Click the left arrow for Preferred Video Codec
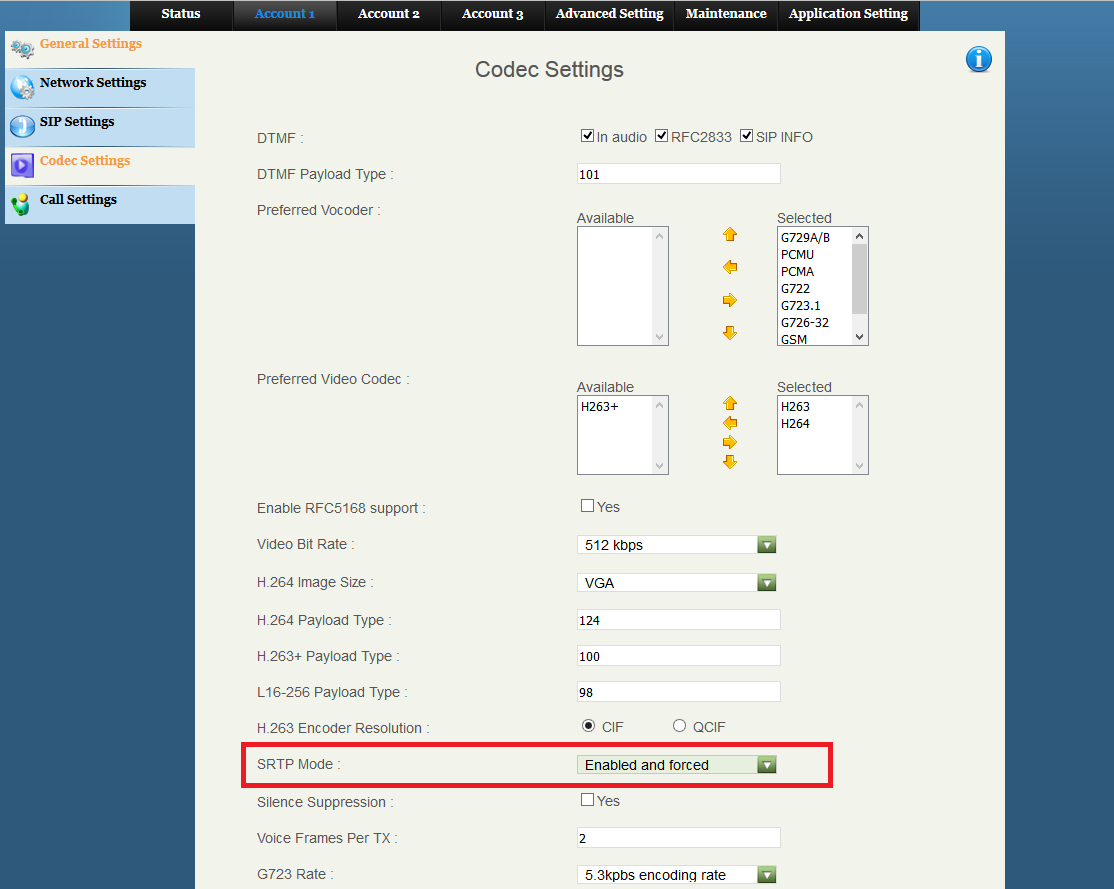 click(730, 423)
